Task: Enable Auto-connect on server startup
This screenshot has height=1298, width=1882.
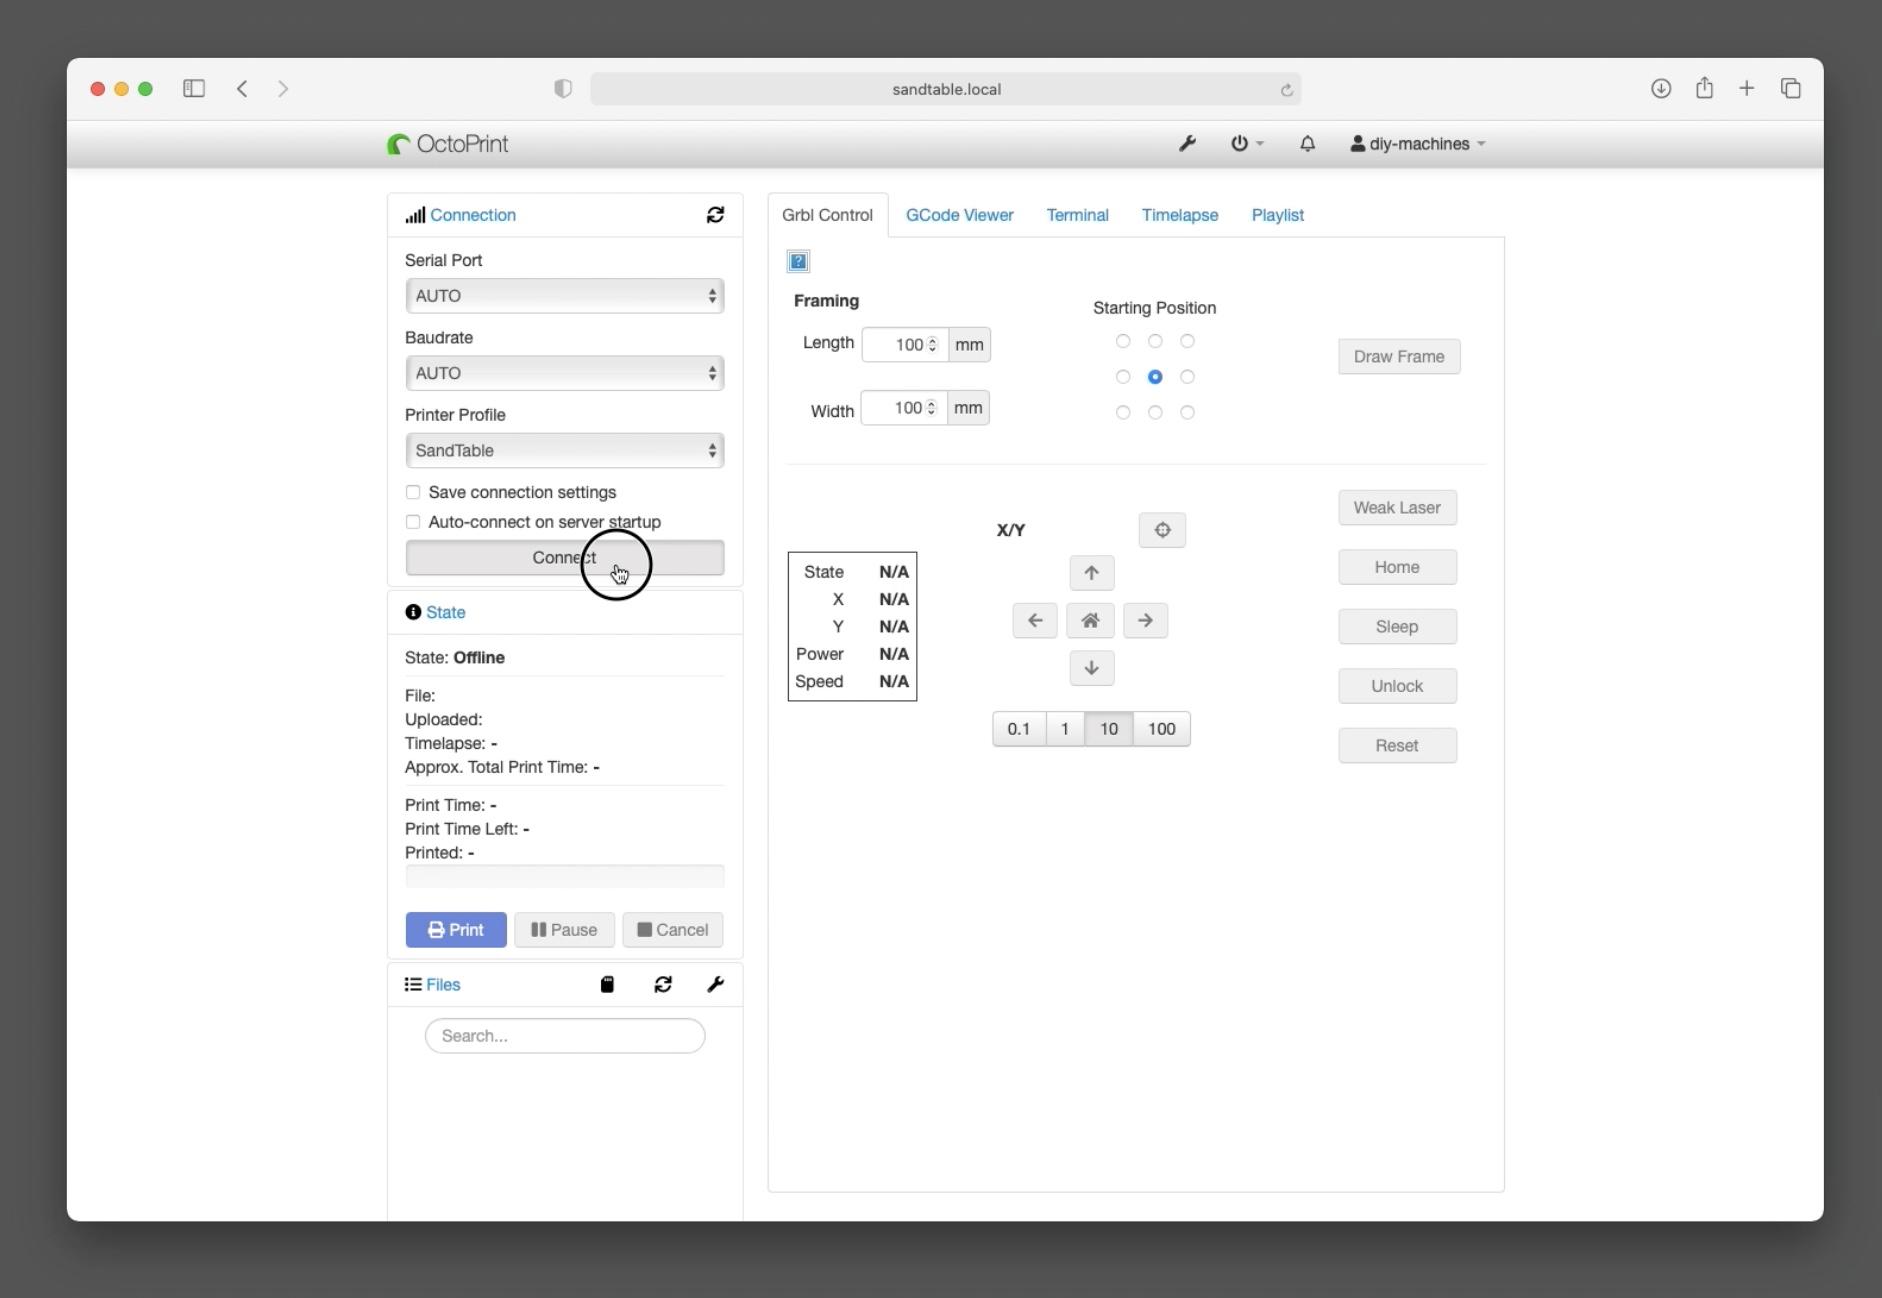Action: (412, 521)
